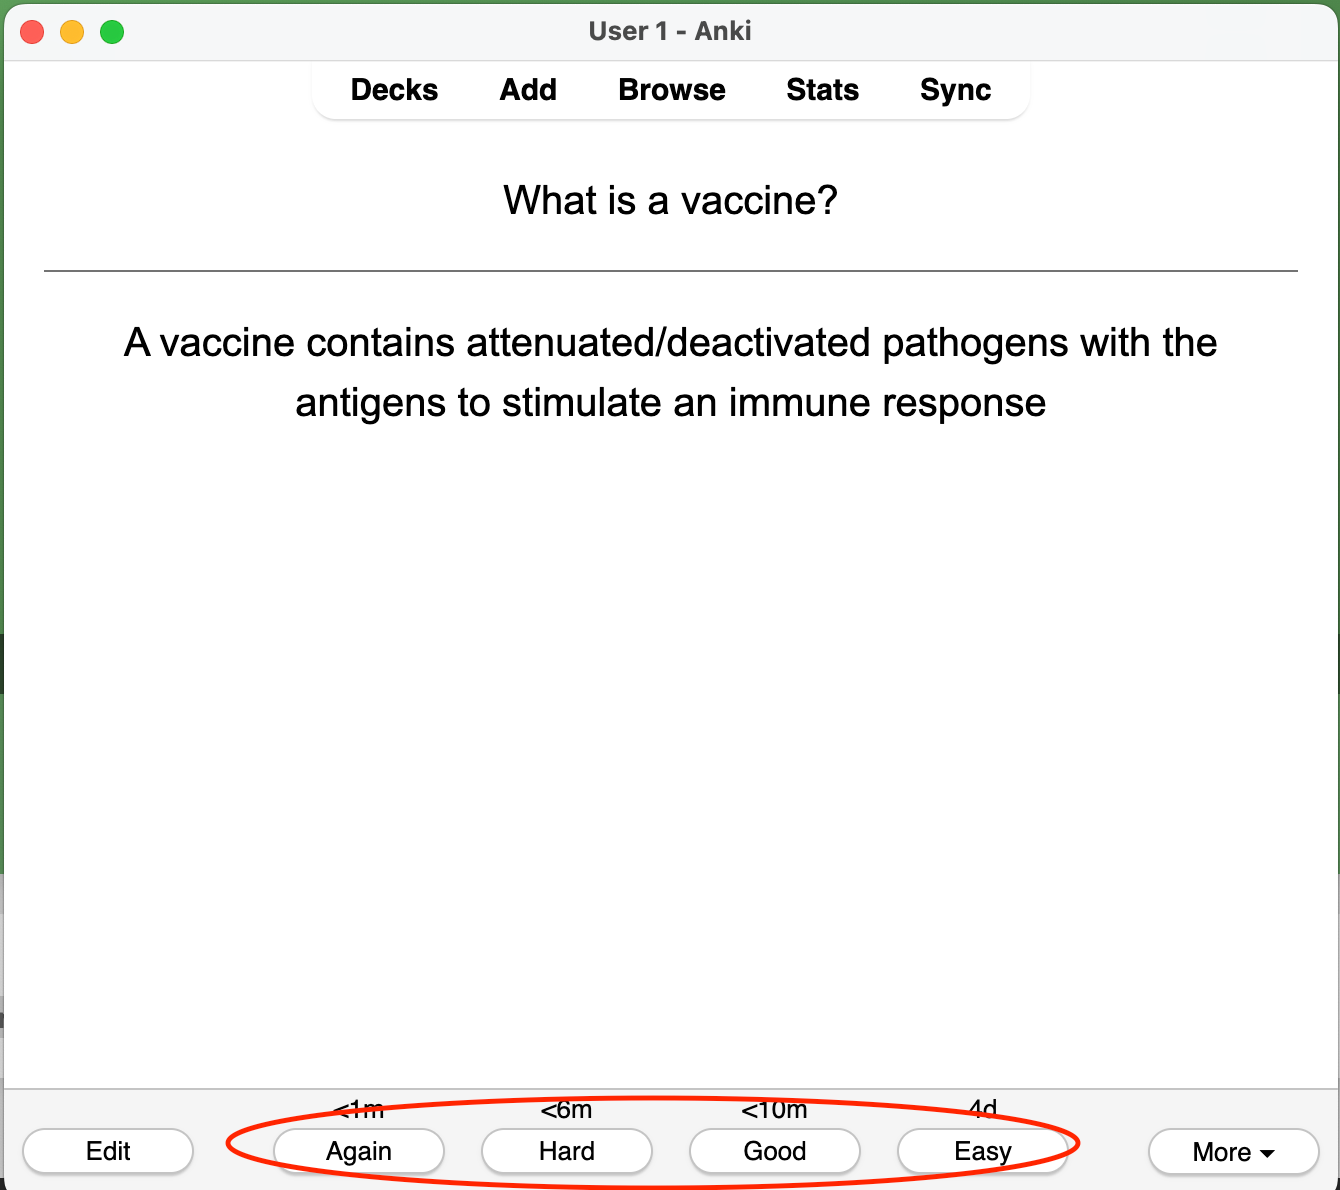Click the <1m interval label above Again
Screen dimensions: 1340x1190
point(359,1110)
